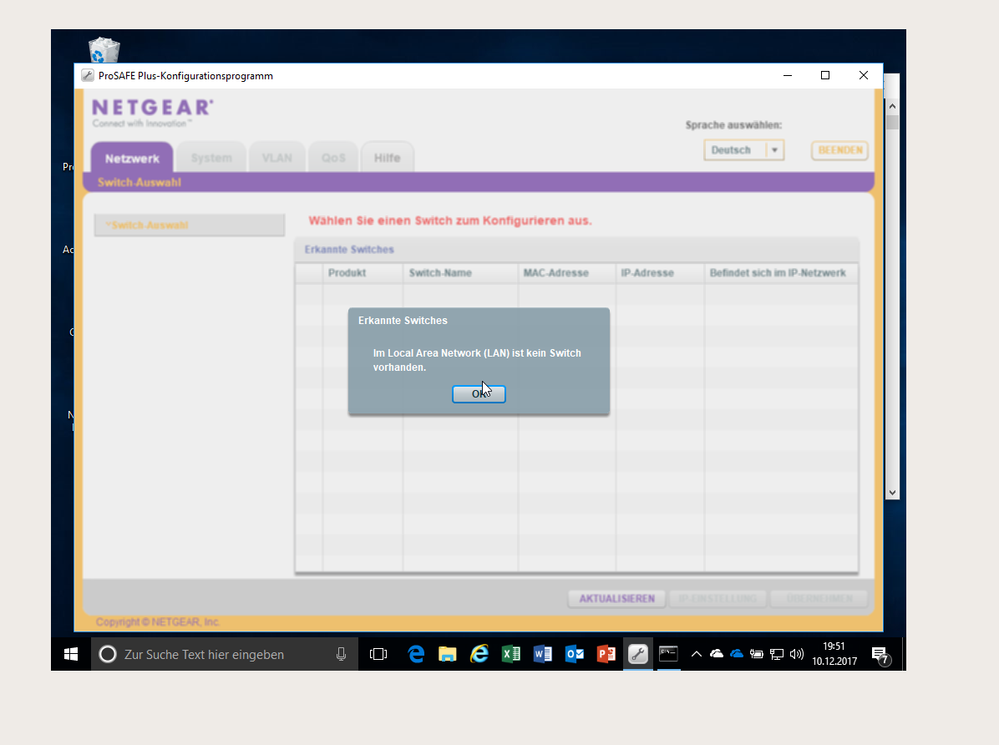
Task: Click the Befindet sich im IP-Netzwerk header
Action: (x=781, y=273)
